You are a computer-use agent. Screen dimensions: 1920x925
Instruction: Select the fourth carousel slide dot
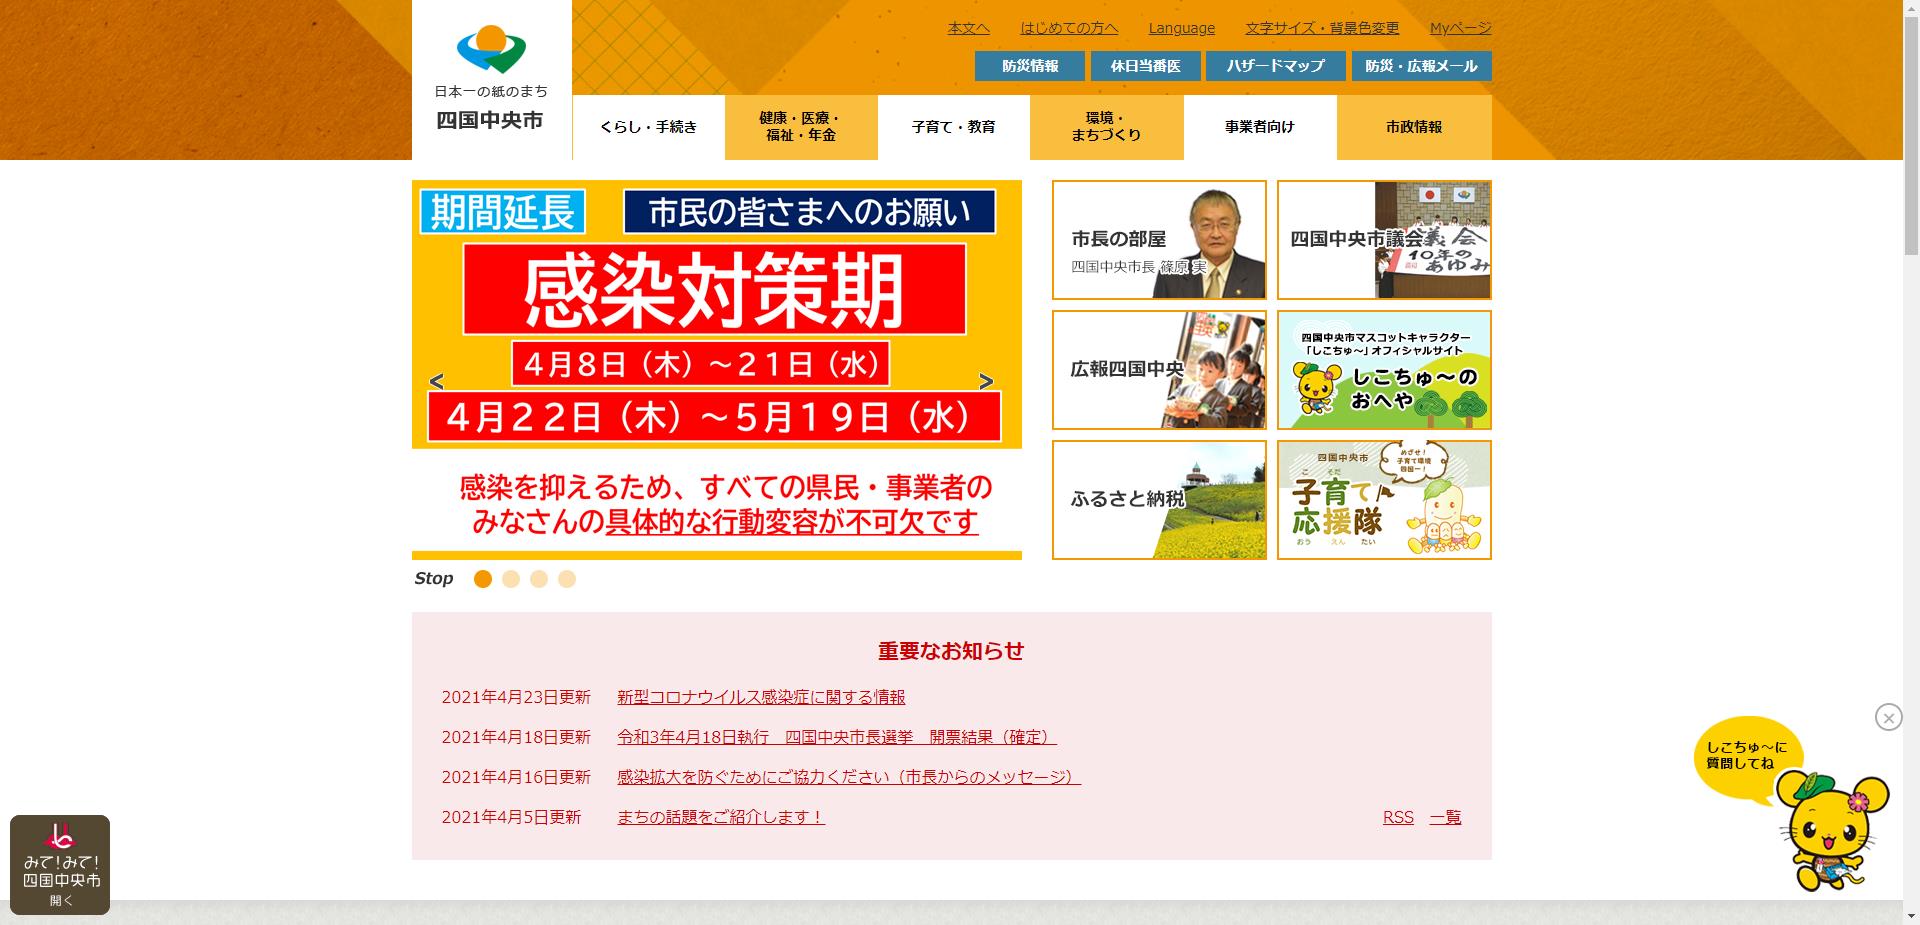click(x=567, y=579)
